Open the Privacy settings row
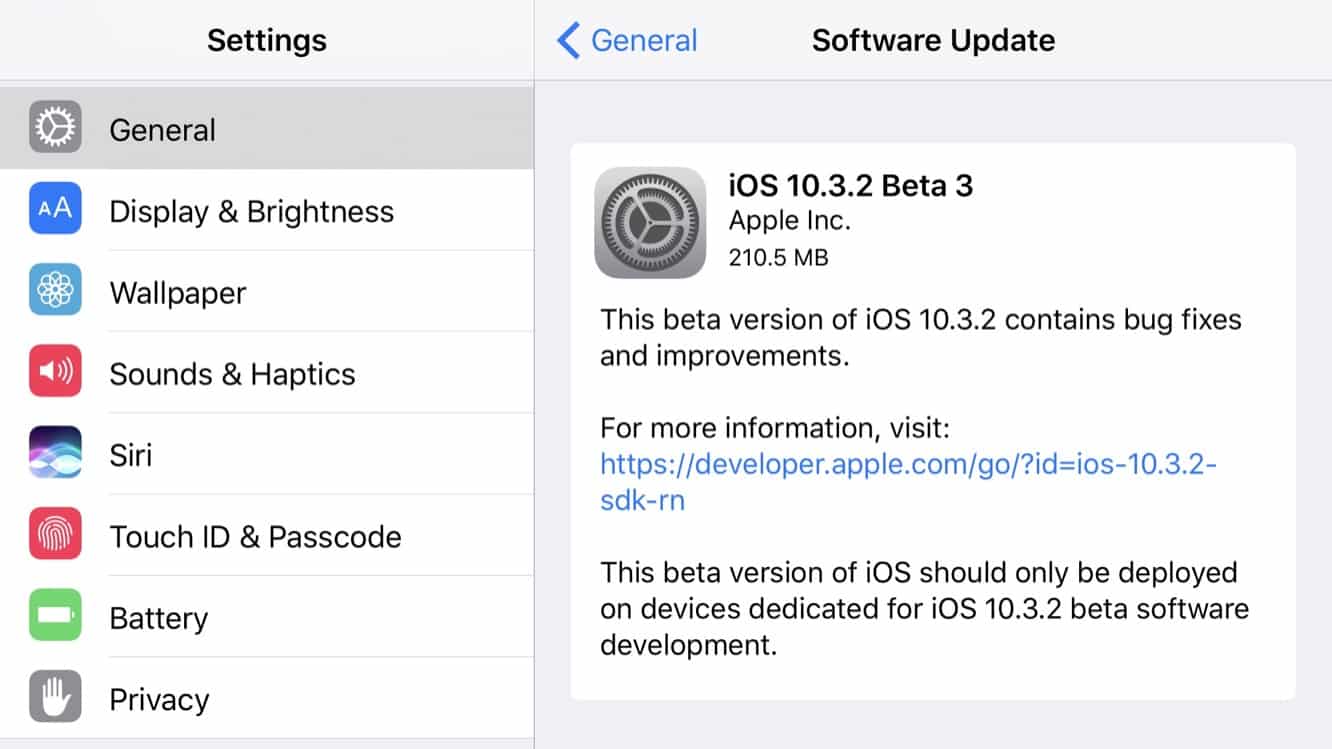Image resolution: width=1332 pixels, height=749 pixels. (x=159, y=700)
